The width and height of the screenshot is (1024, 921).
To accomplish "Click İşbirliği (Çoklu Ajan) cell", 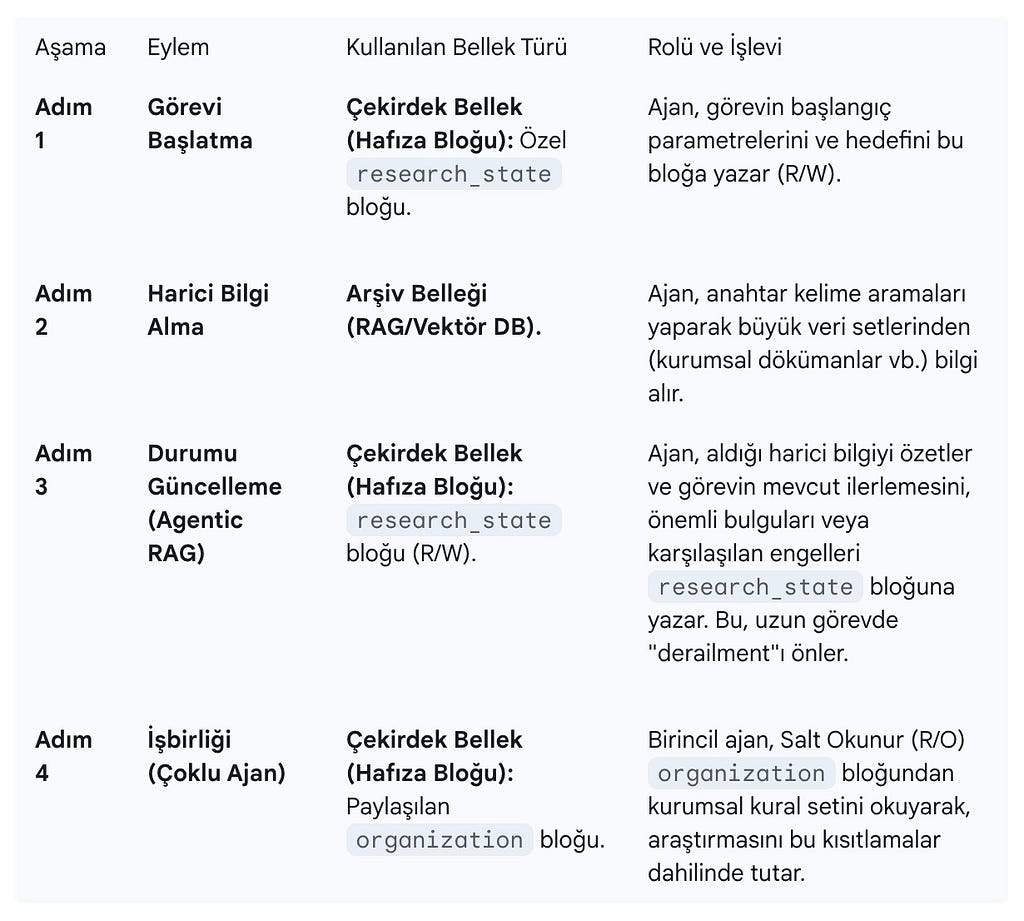I will pos(216,756).
